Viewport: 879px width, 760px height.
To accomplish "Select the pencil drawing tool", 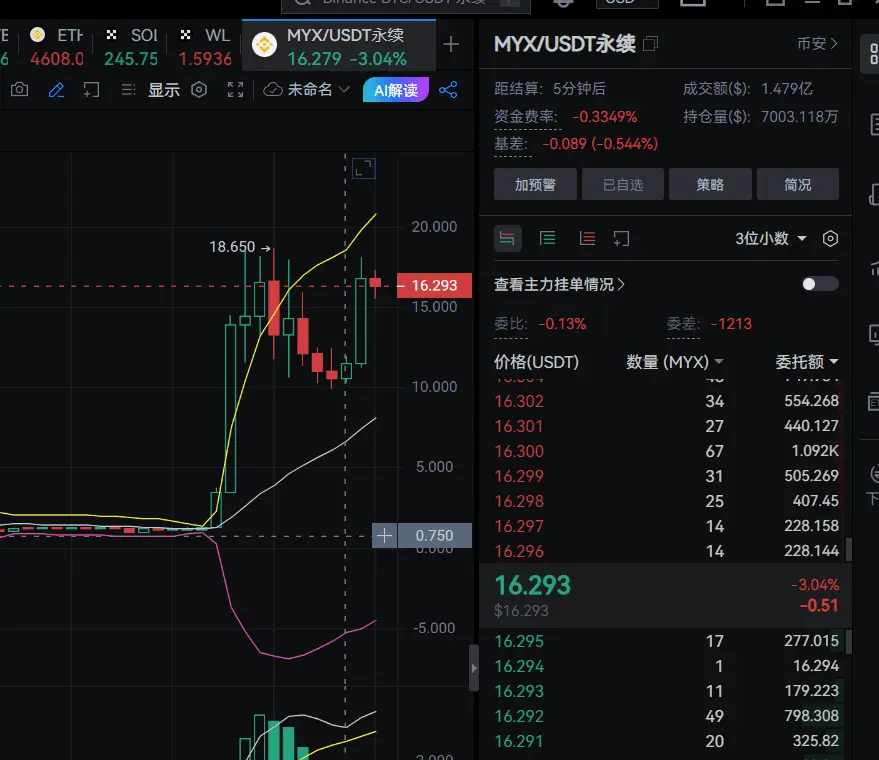I will pos(56,90).
